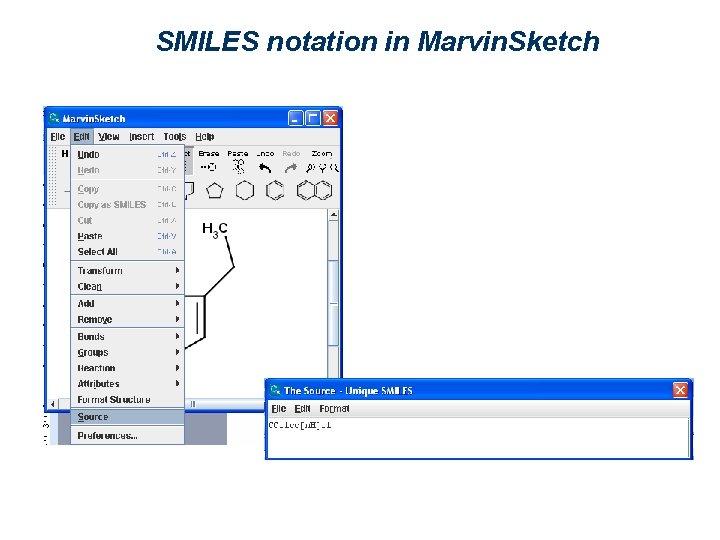Click the Erase tool icon
Image resolution: width=720 pixels, height=540 pixels.
[x=209, y=167]
